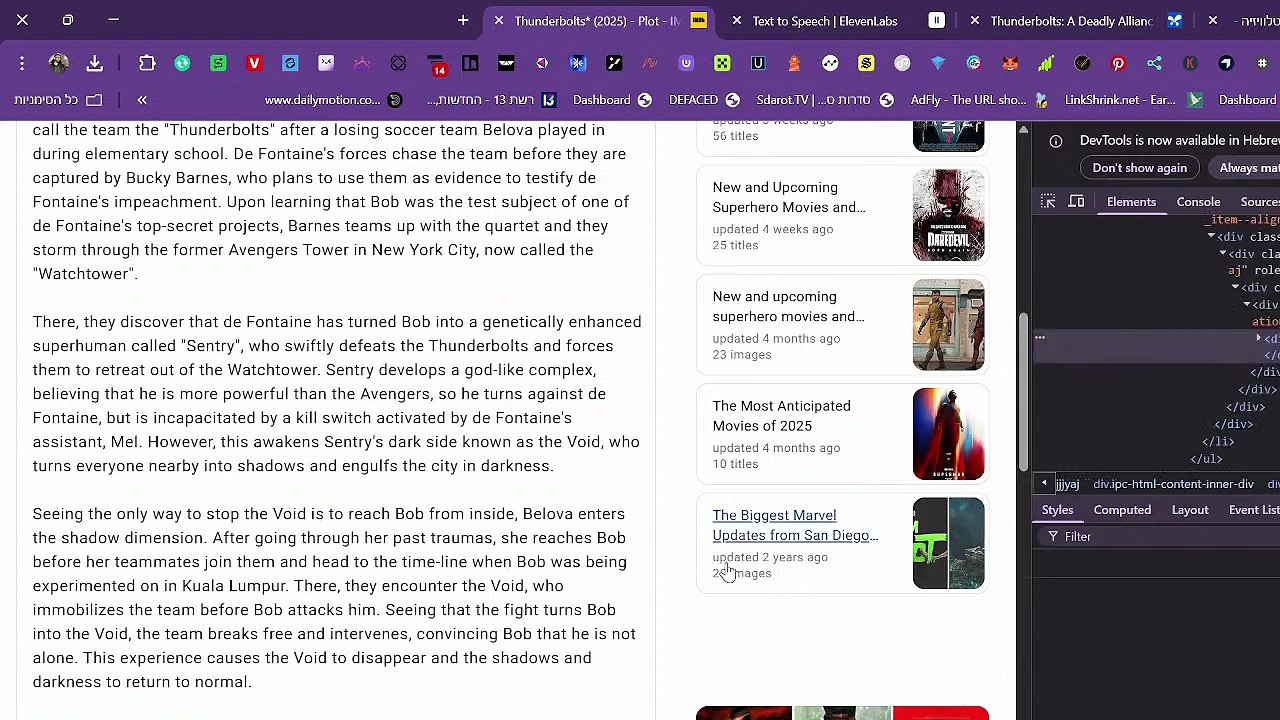Click the red V extension icon

point(254,63)
